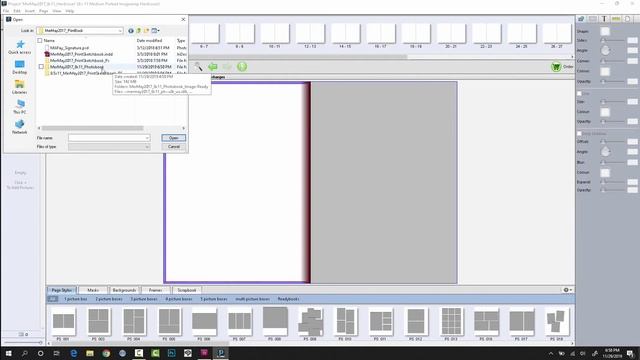
Task: Enable the Drop Shadow checkbox in properties panel
Action: click(x=579, y=133)
